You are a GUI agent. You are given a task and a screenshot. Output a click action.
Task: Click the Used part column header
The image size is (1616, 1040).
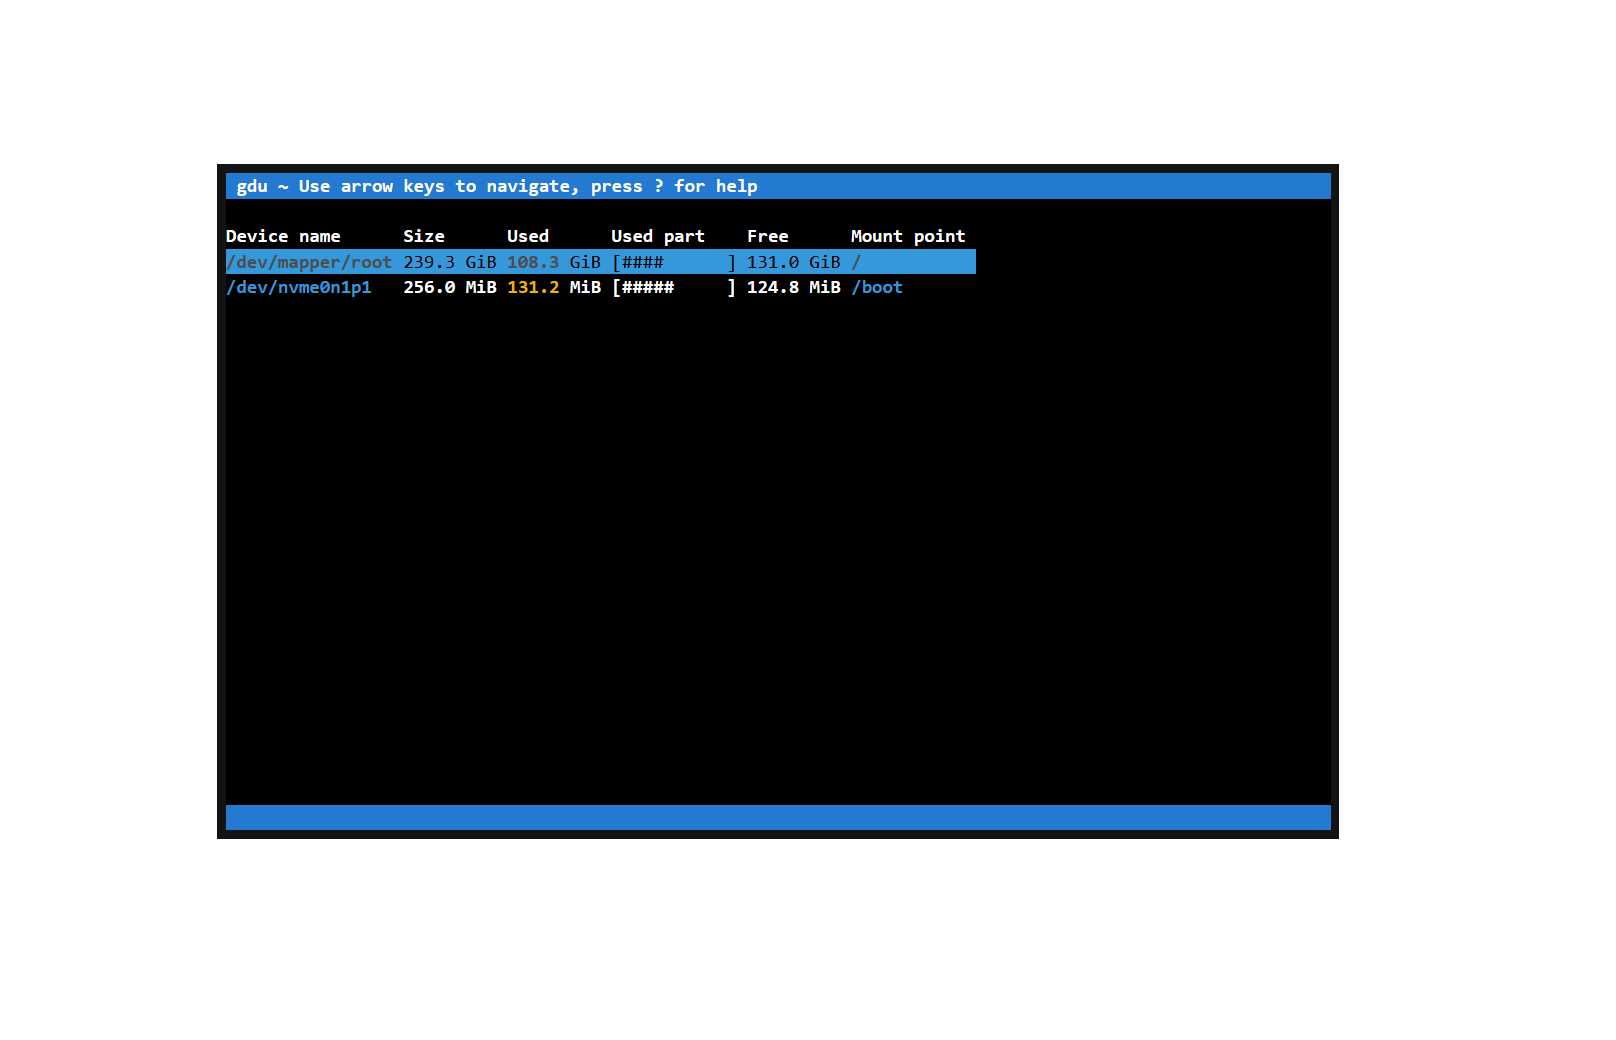[x=657, y=236]
